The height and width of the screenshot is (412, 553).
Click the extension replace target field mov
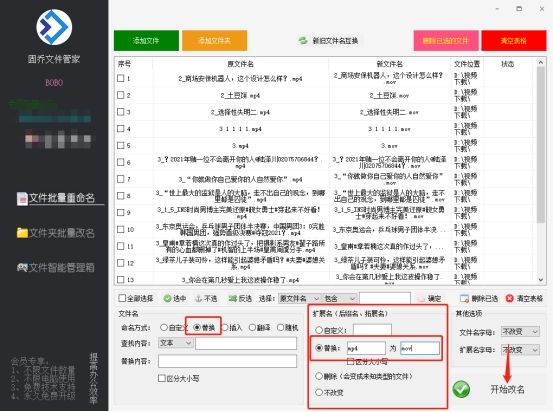[420, 348]
